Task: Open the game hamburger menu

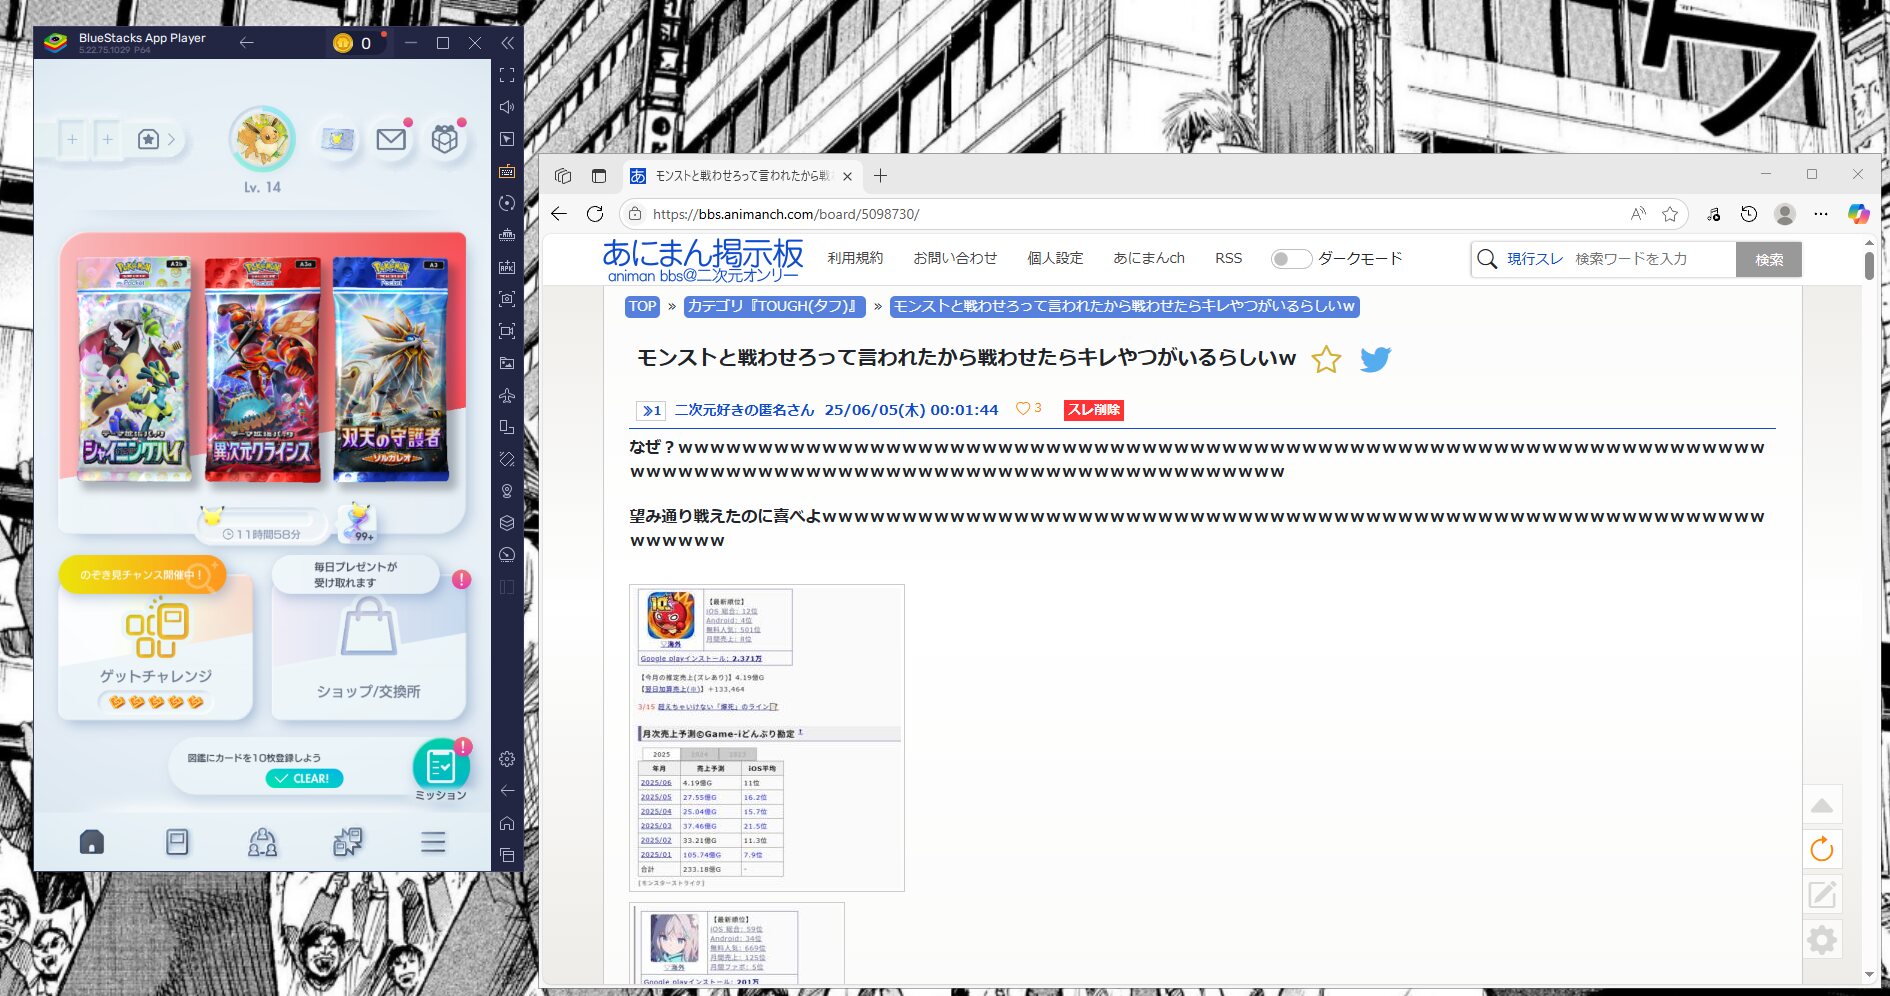Action: [433, 842]
